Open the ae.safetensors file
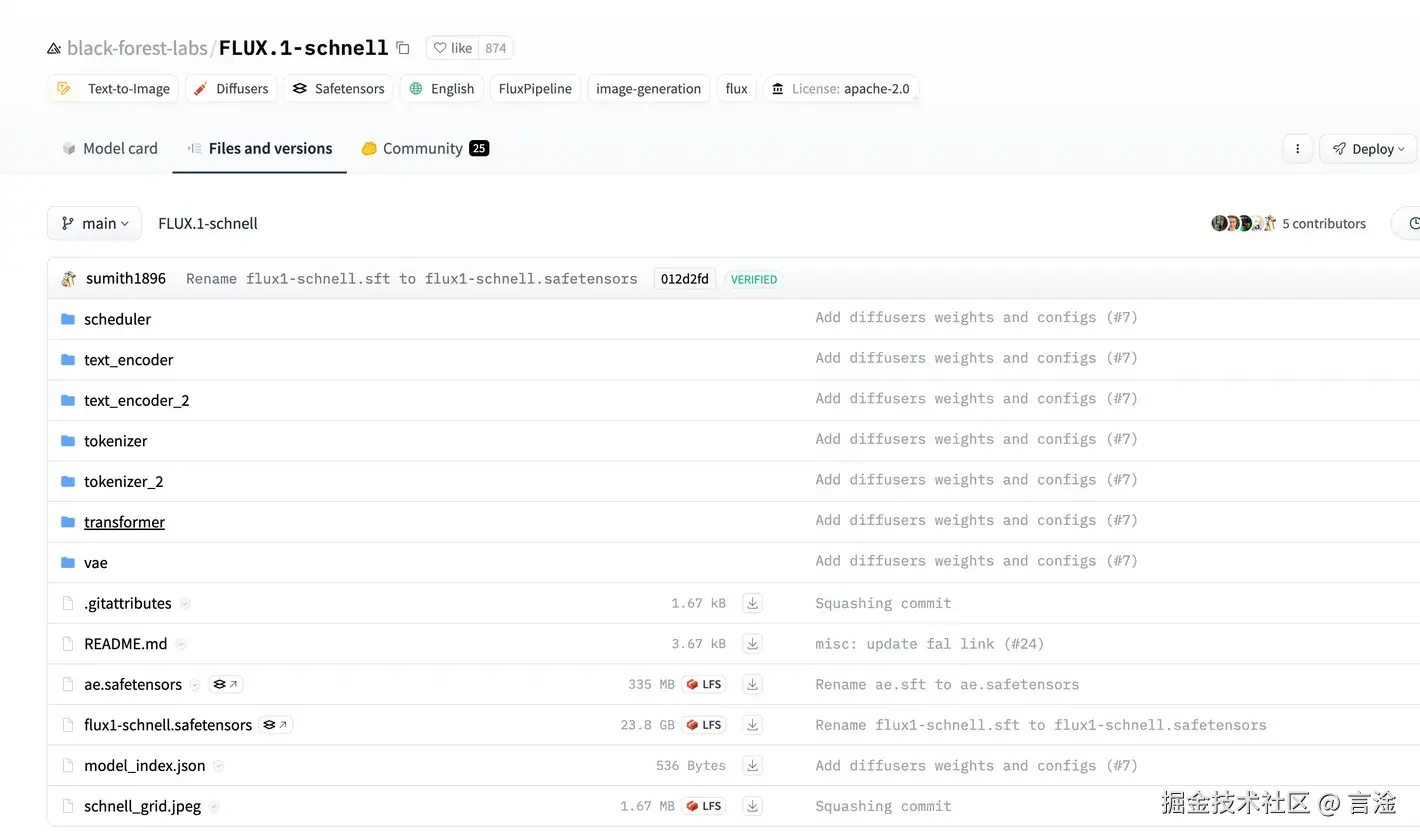1420x840 pixels. 133,685
